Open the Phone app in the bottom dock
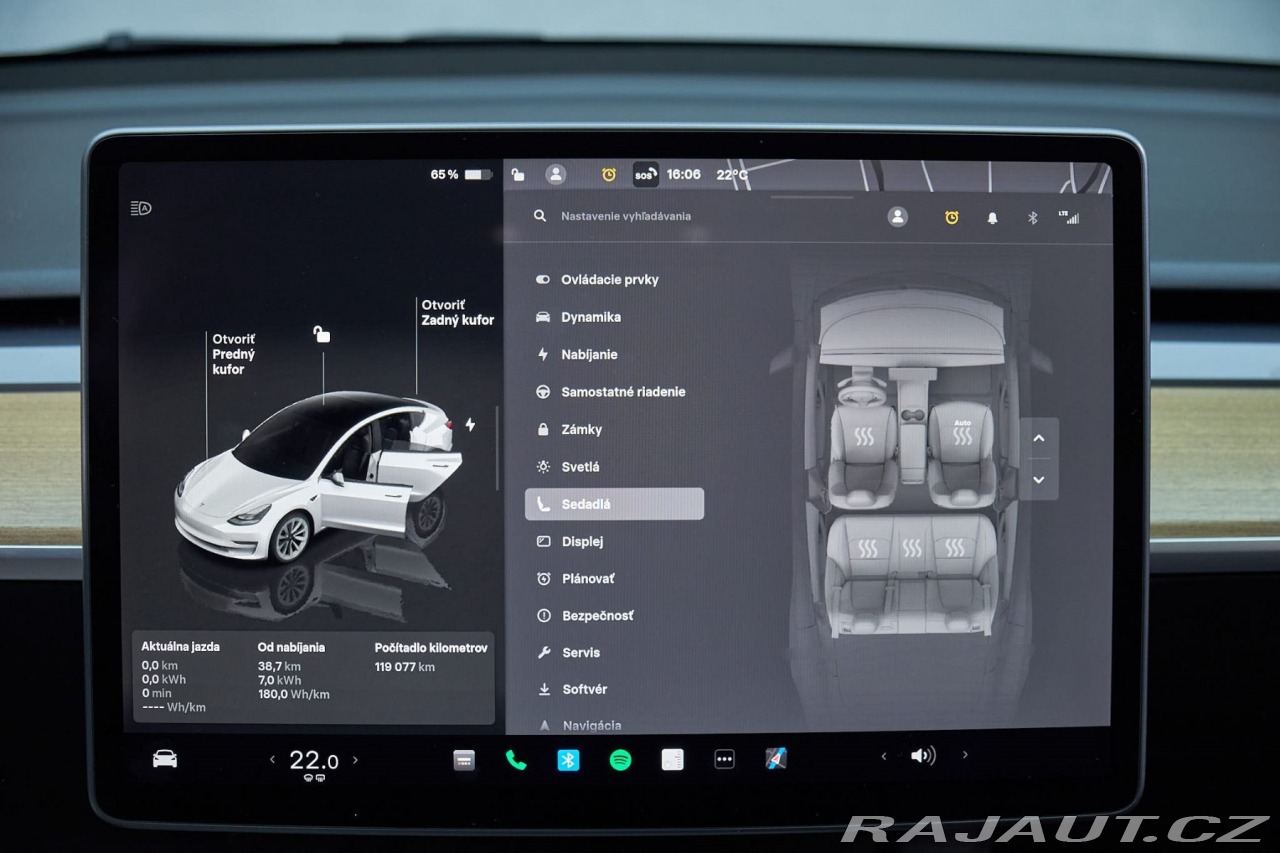 pos(516,760)
